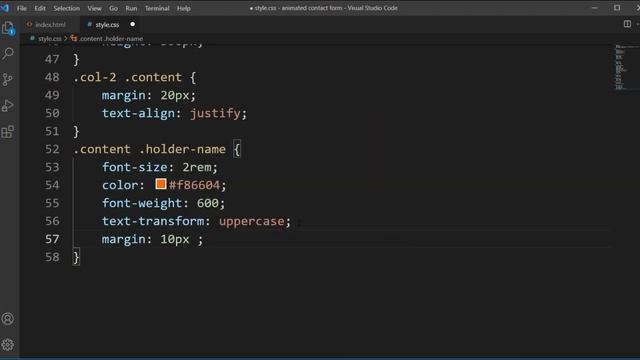Open the Explorer view in activity bar
Viewport: 640px width, 360px height.
pyautogui.click(x=8, y=28)
